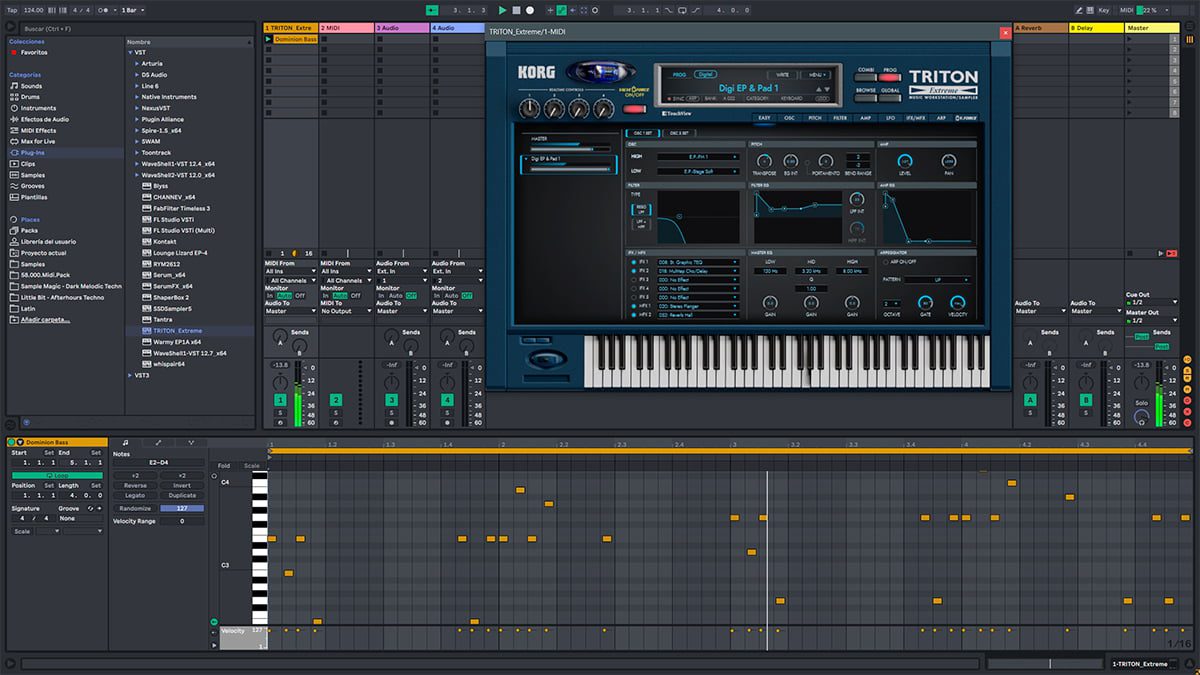Open the Samples category
Viewport: 1200px width, 675px height.
(33, 175)
